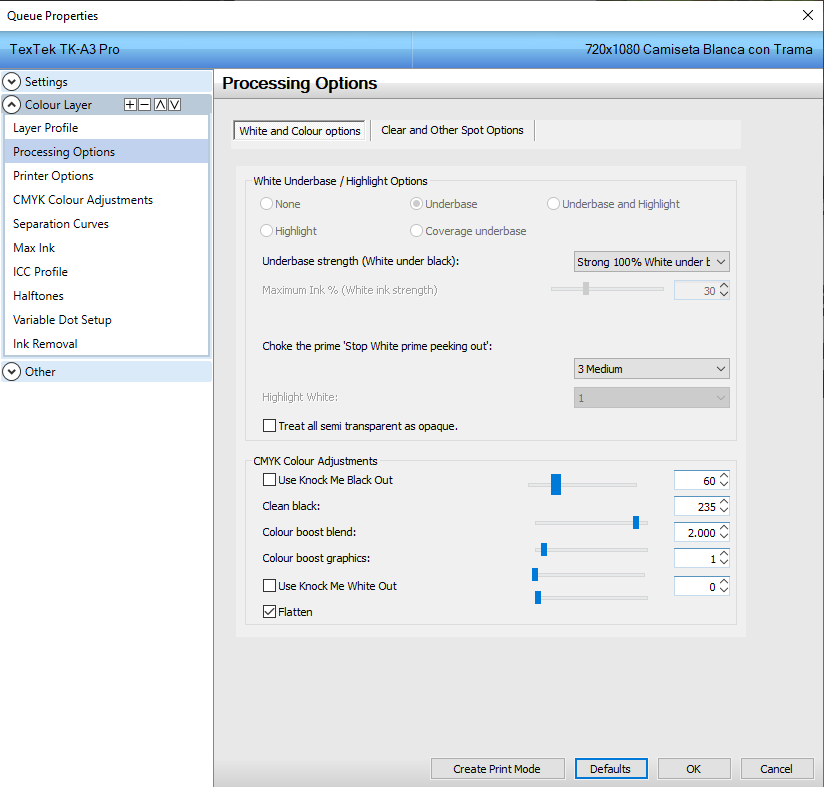Click the plus icon beside Colour Layer
Screen dimensions: 824x787
[x=130, y=105]
